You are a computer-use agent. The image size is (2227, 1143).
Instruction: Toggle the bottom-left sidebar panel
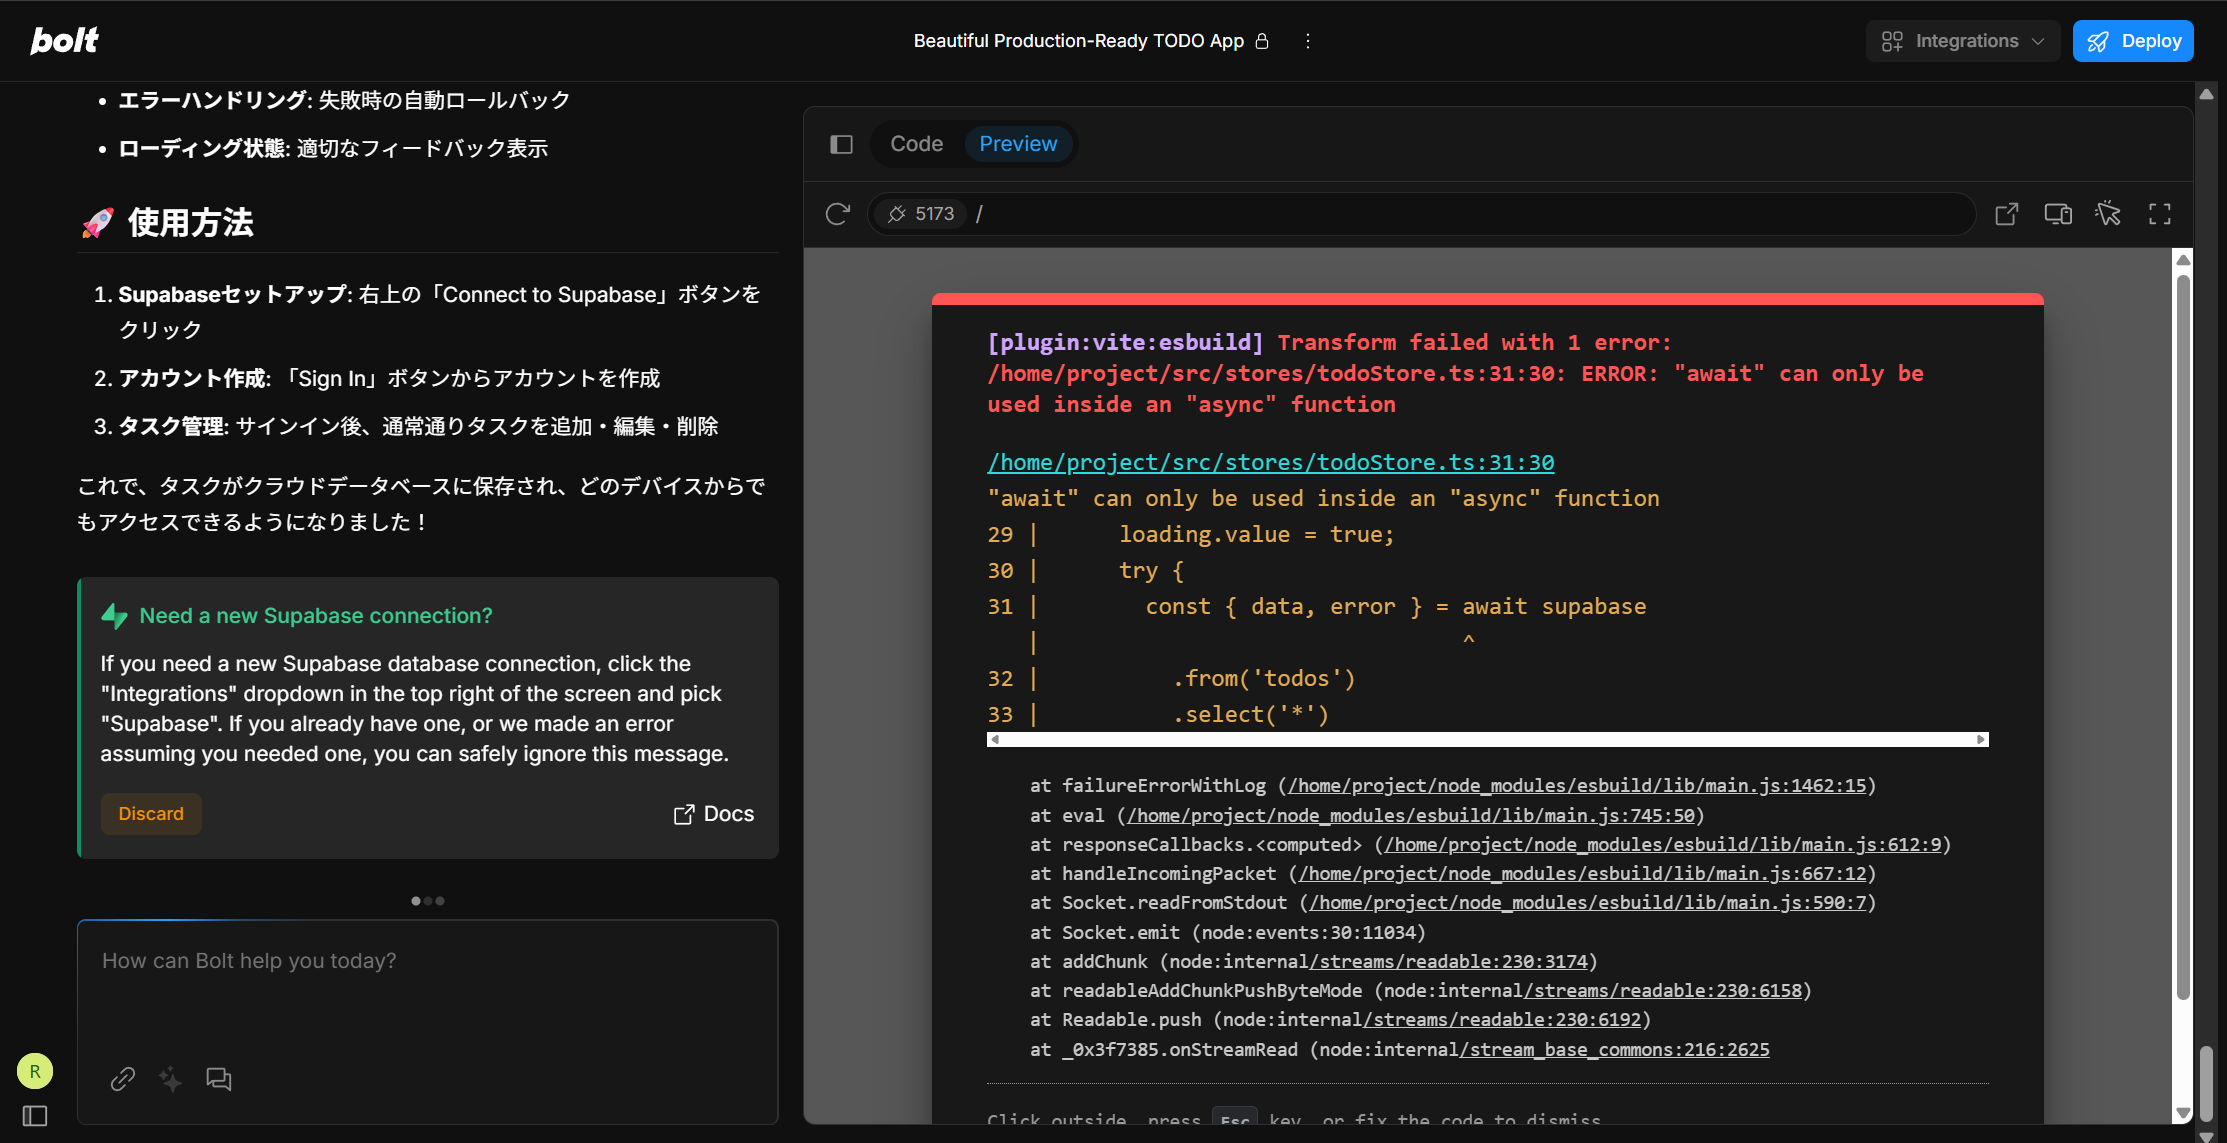click(x=35, y=1116)
